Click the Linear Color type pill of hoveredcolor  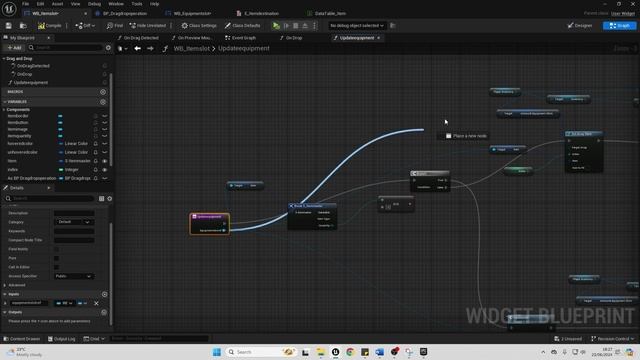(73, 144)
